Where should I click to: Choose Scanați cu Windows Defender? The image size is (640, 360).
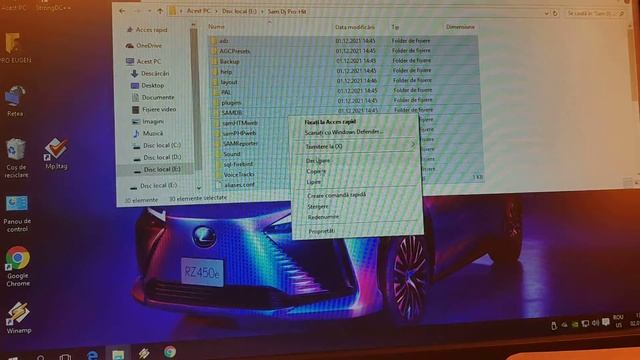[344, 132]
